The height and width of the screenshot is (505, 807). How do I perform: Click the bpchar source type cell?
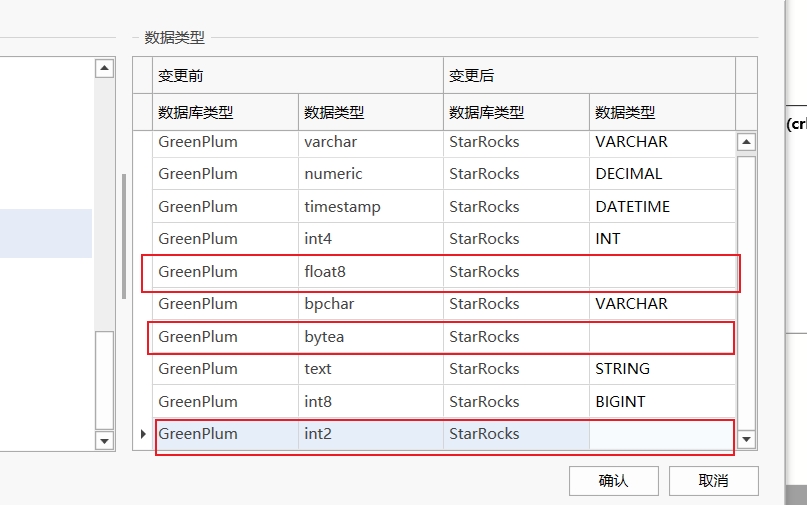point(371,304)
